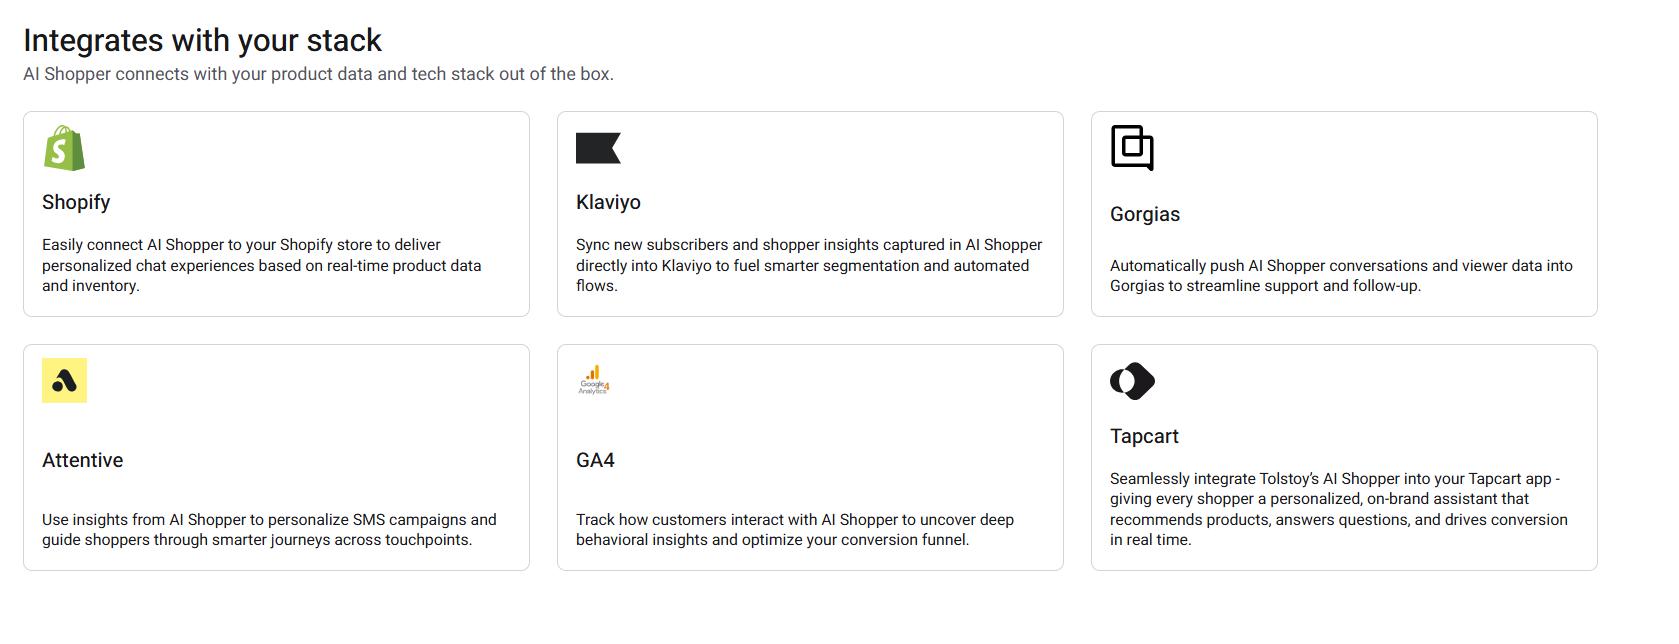
Task: Click the AI Shopper subtitle text
Action: click(320, 73)
